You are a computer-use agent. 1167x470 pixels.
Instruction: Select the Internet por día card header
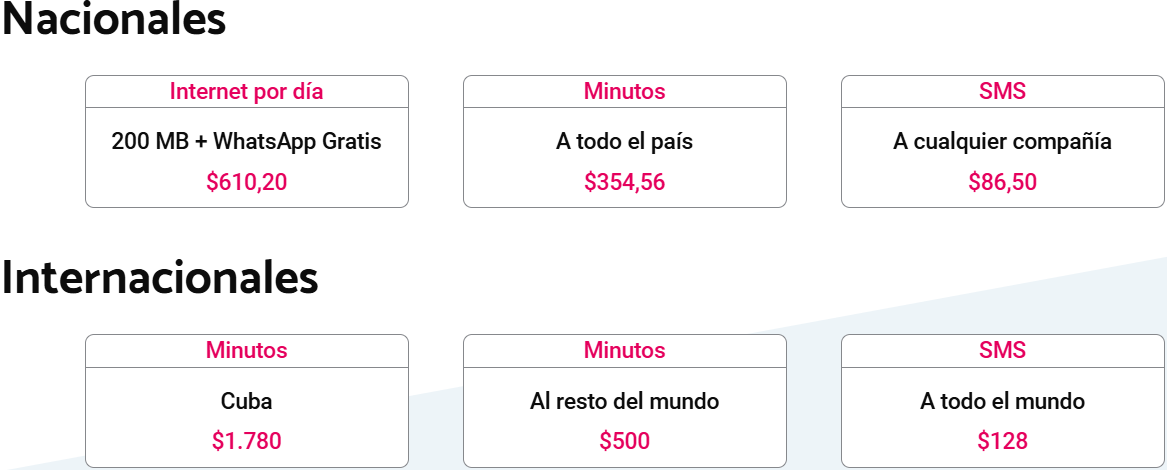coord(246,92)
